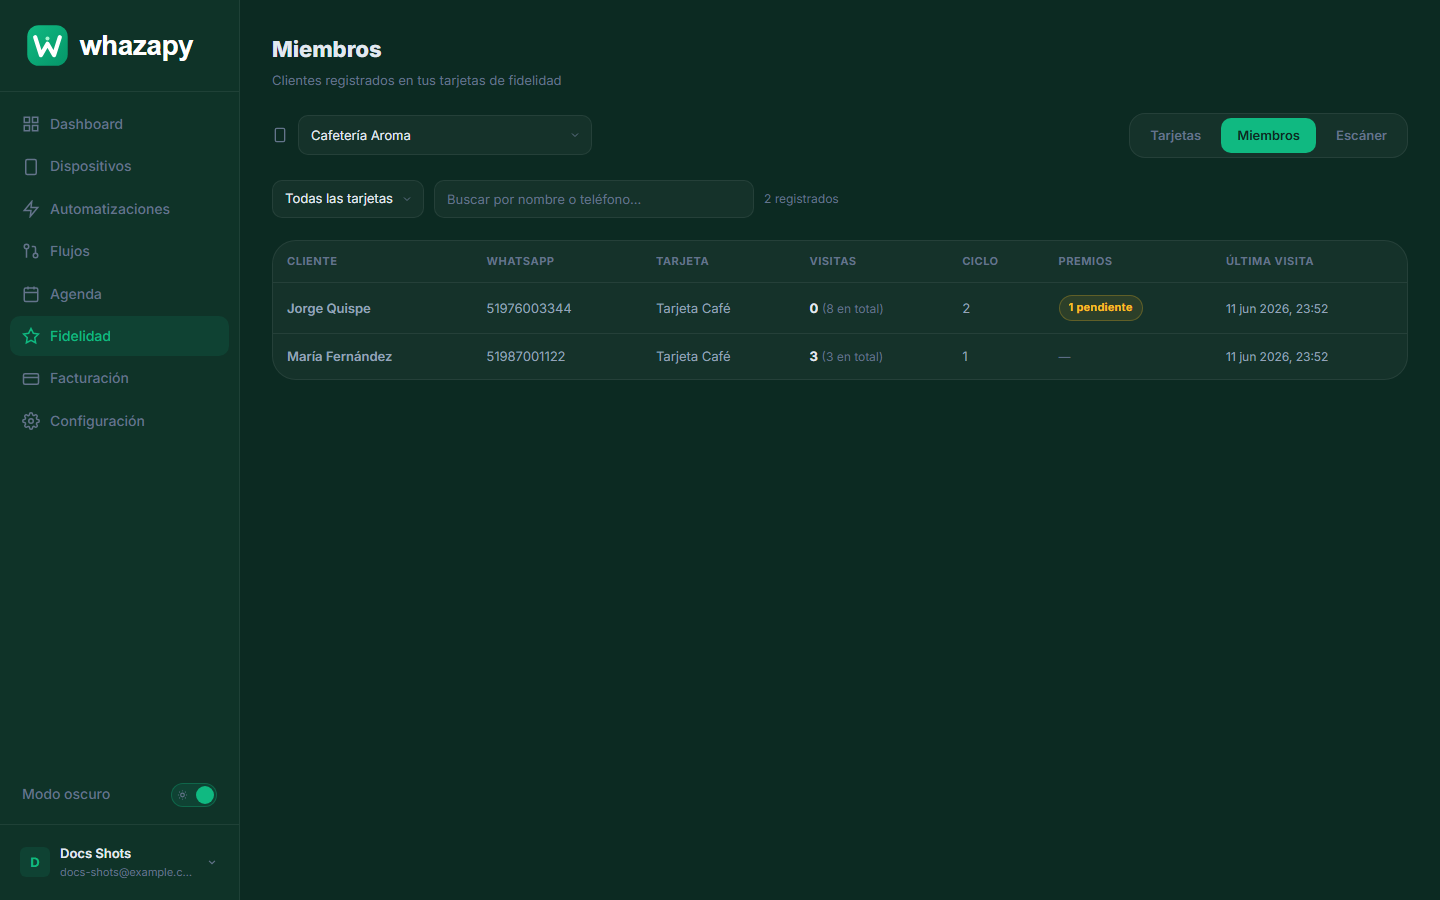Screen dimensions: 1440x900
Task: Click the Dashboard grid icon
Action: pos(31,124)
